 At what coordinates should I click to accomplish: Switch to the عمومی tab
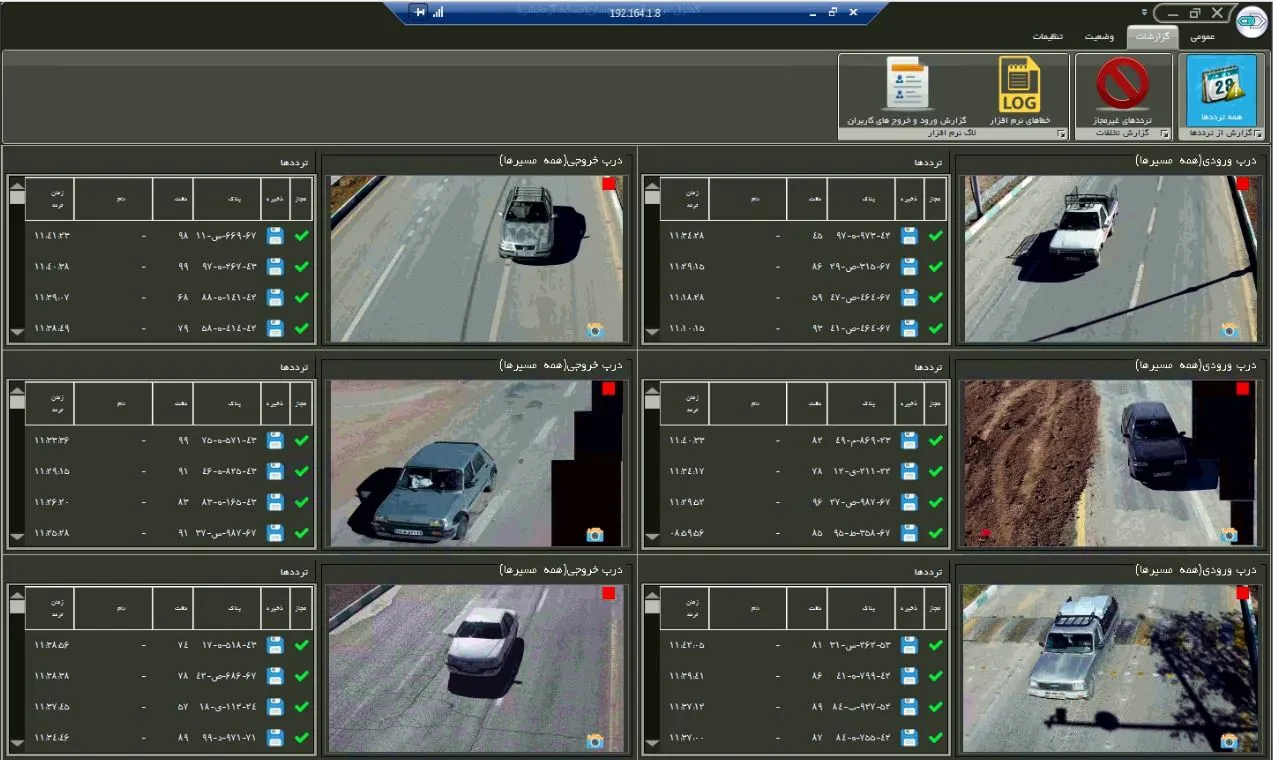(x=1202, y=37)
